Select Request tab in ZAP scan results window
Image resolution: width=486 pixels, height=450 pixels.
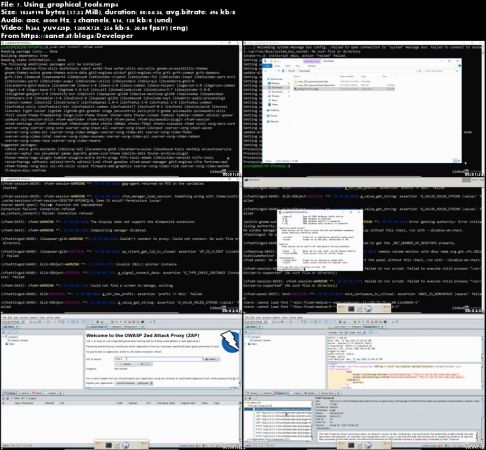click(x=356, y=327)
